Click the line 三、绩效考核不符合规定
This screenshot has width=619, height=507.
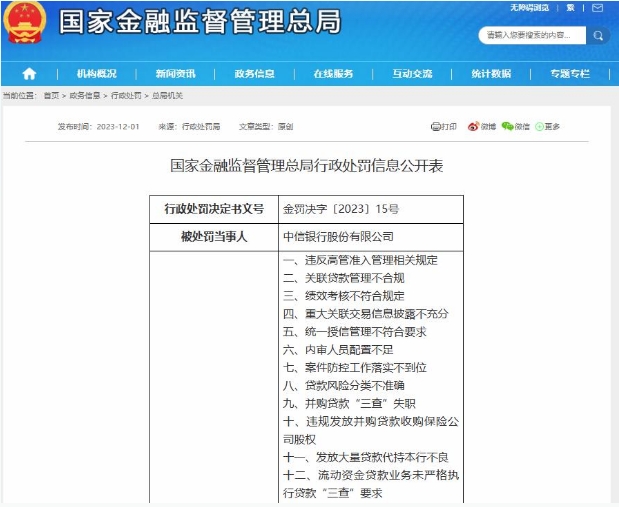[x=344, y=296]
